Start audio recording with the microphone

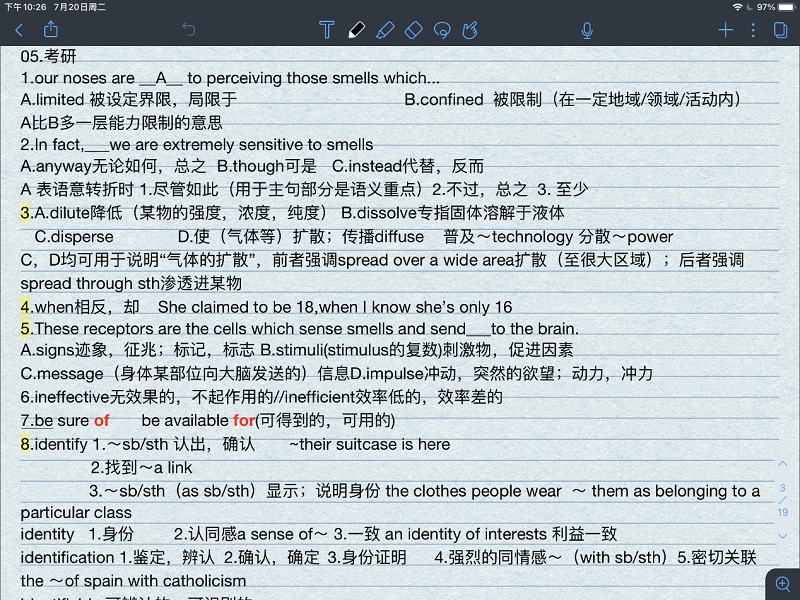(588, 30)
